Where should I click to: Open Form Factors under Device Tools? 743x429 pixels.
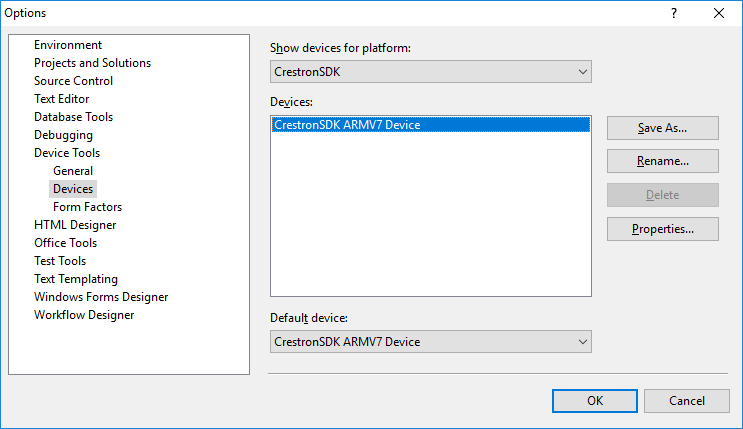coord(87,207)
